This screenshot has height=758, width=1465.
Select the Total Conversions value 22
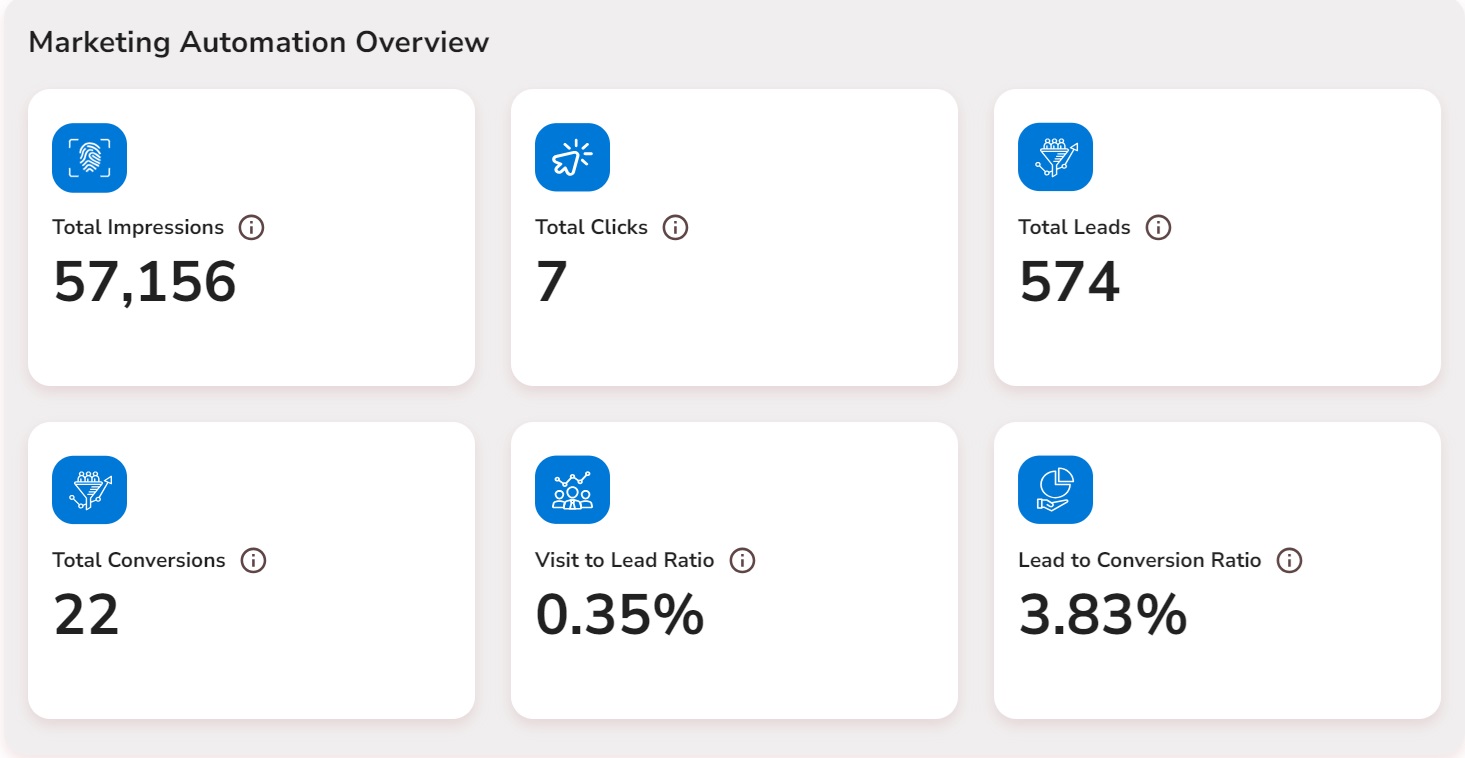coord(86,615)
